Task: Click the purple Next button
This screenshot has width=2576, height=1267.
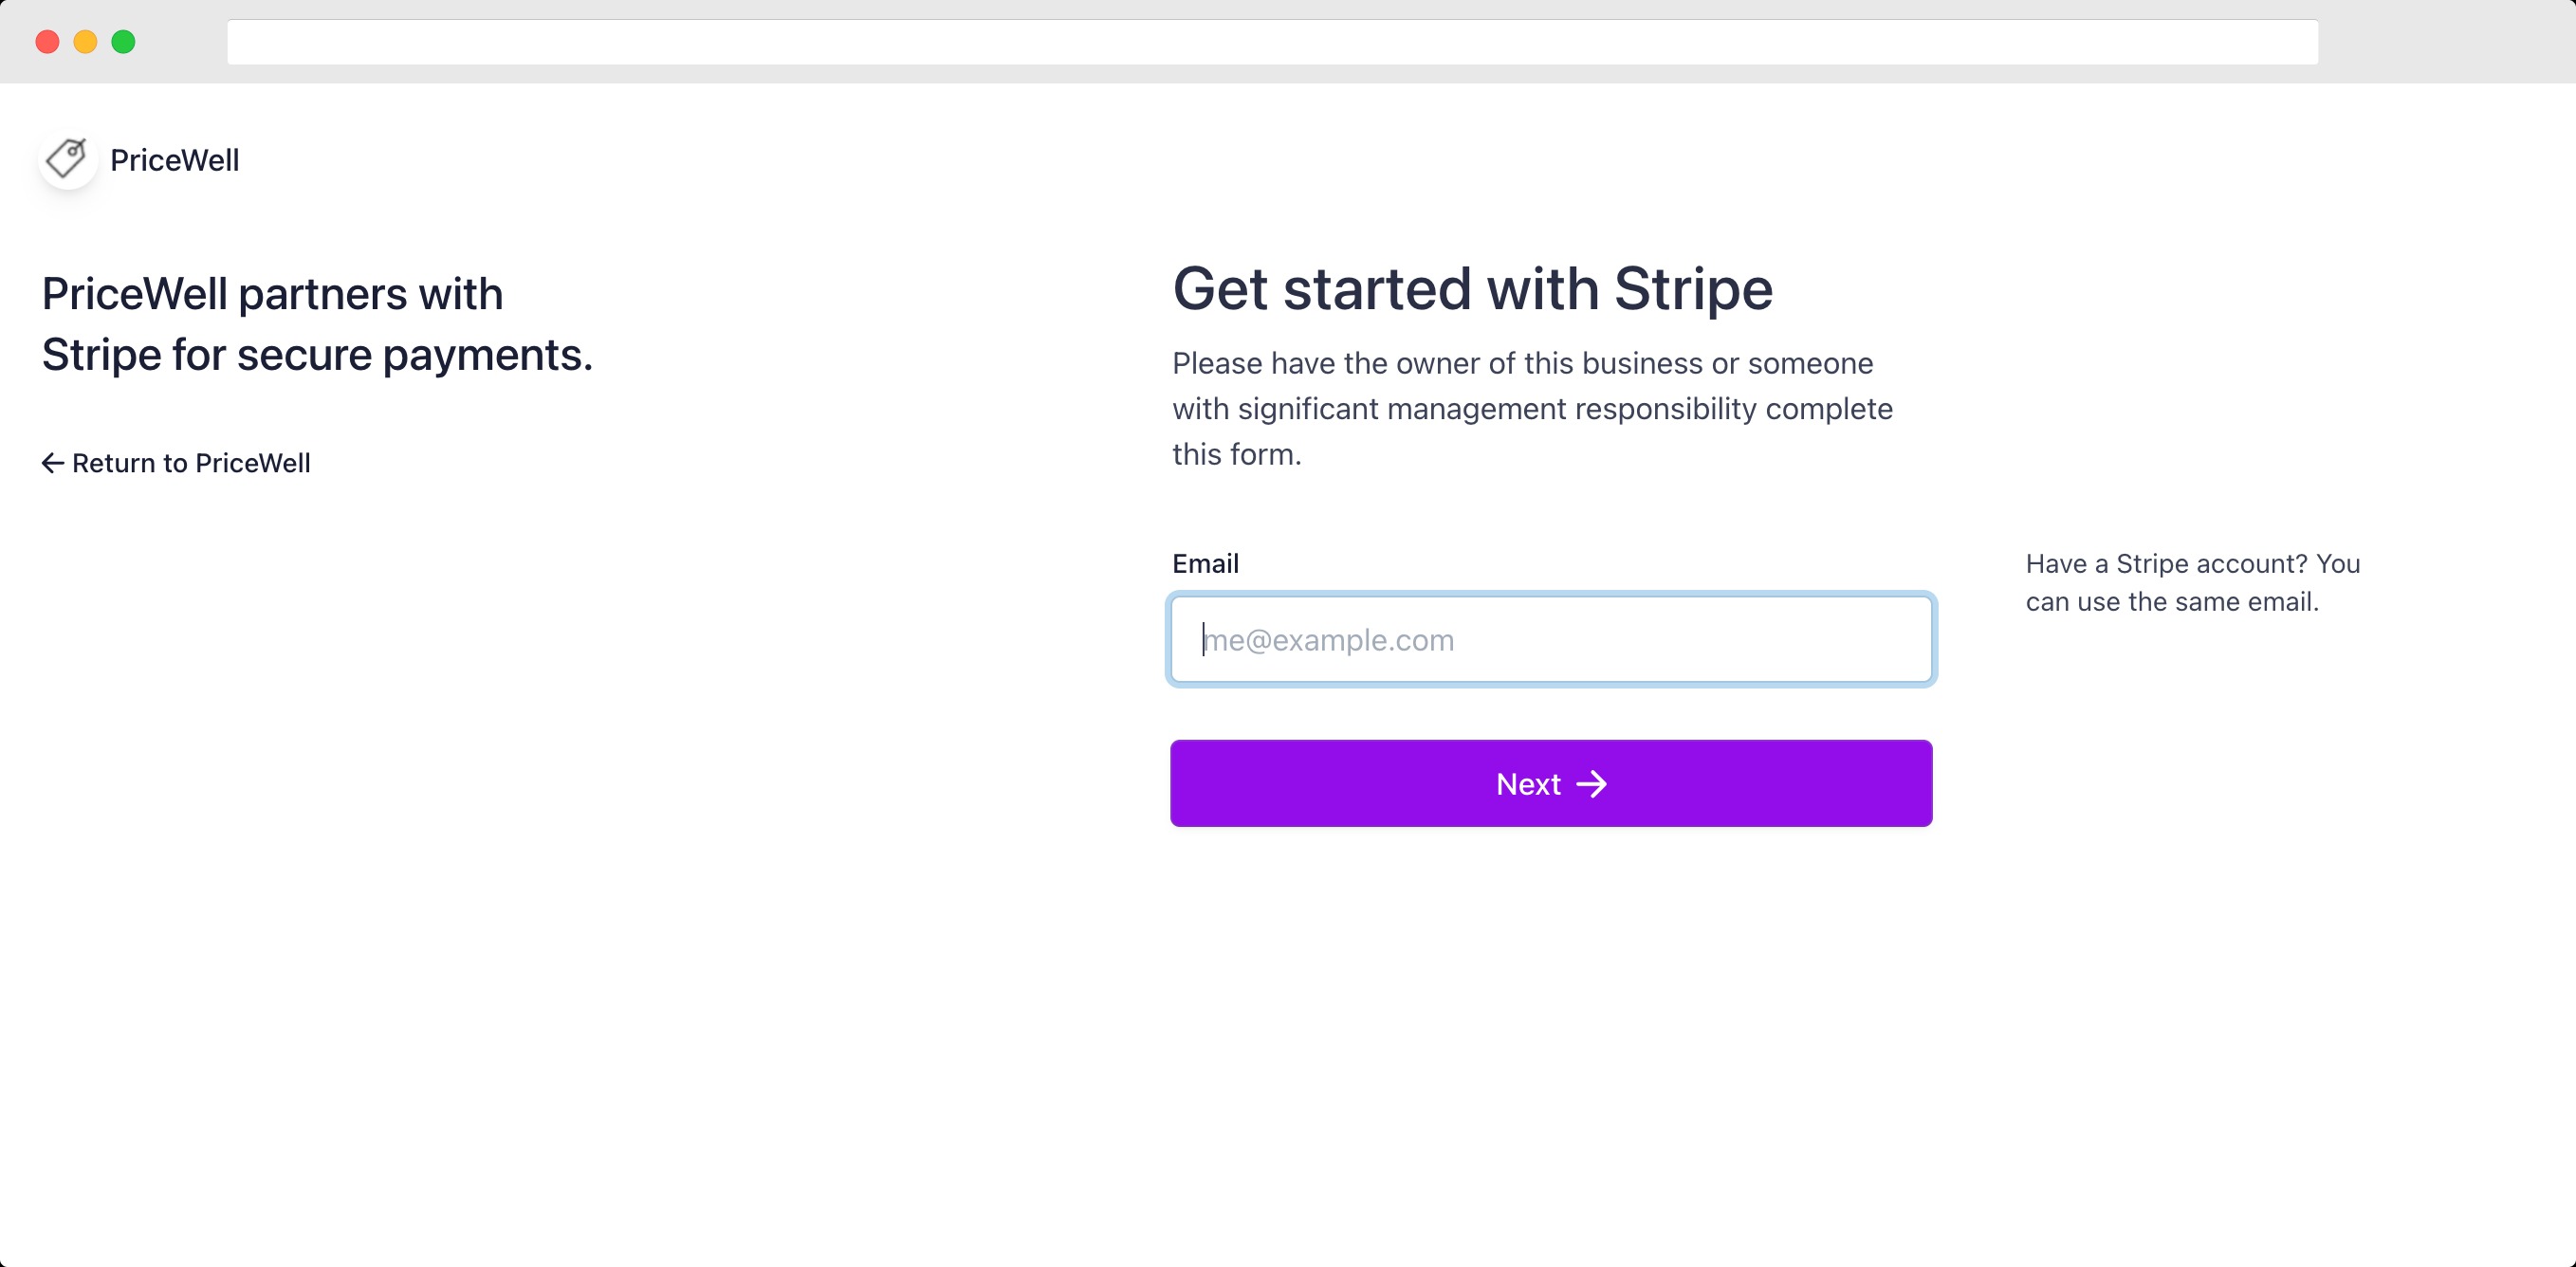Action: [1551, 783]
